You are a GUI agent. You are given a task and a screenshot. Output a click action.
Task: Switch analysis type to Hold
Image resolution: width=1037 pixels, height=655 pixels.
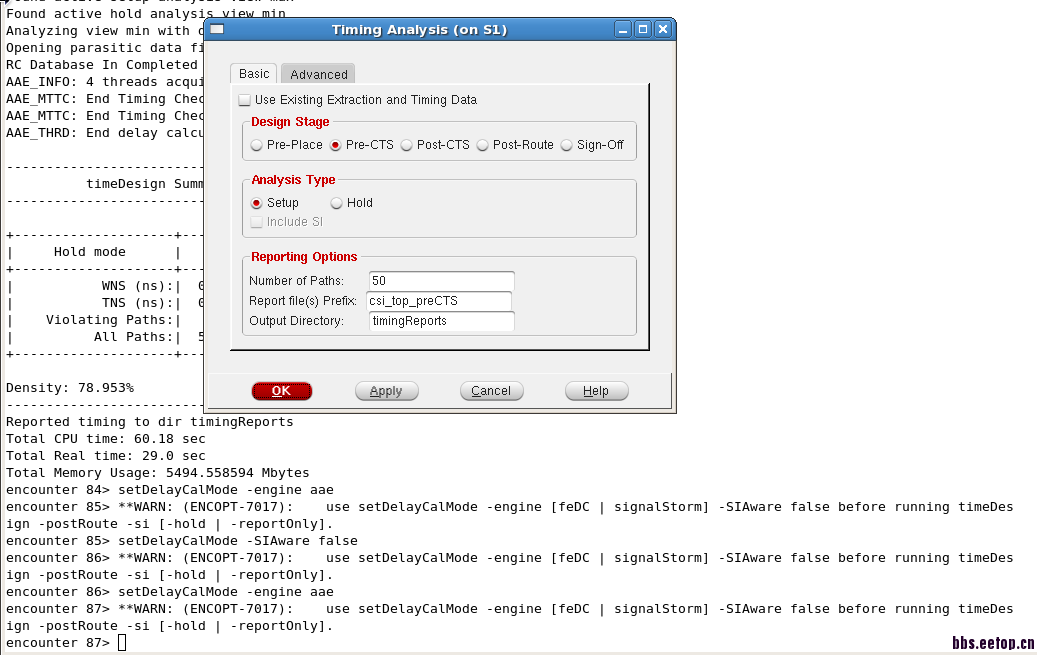click(x=337, y=203)
